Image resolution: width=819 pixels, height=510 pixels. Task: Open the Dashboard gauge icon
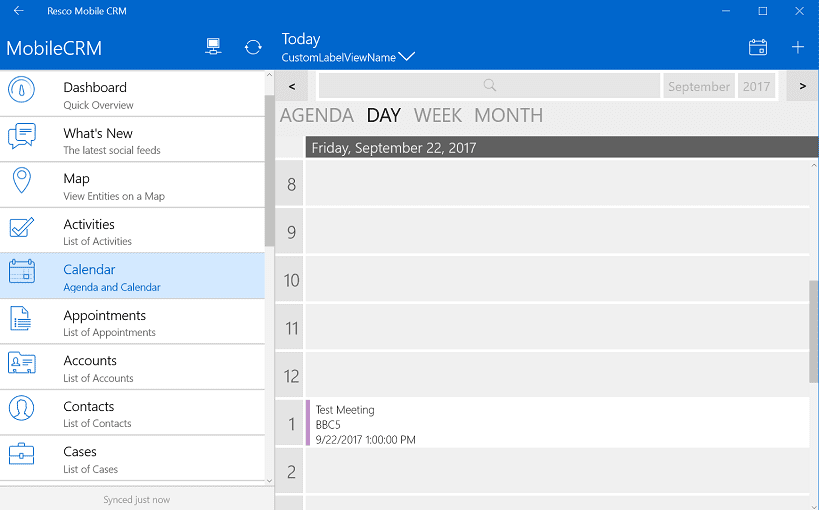coord(21,89)
